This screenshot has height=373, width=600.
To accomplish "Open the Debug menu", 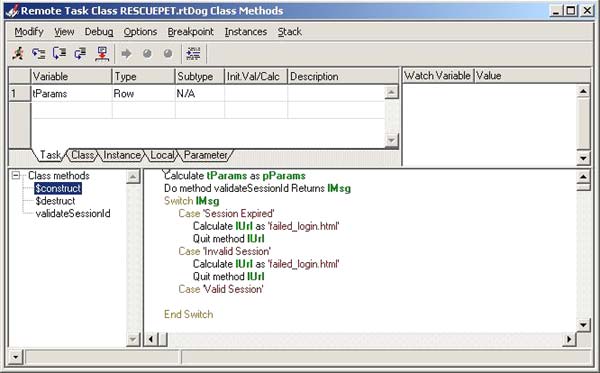I will click(x=99, y=32).
